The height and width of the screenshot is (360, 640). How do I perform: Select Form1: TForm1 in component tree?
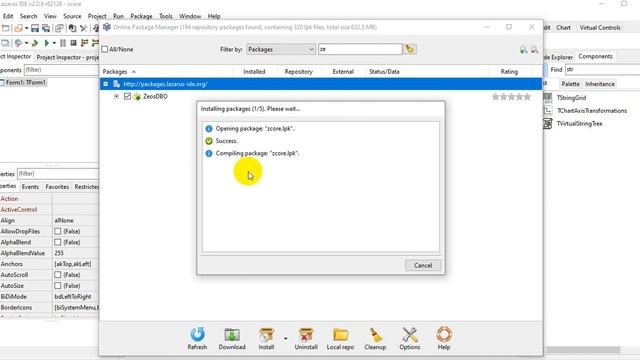pyautogui.click(x=26, y=82)
